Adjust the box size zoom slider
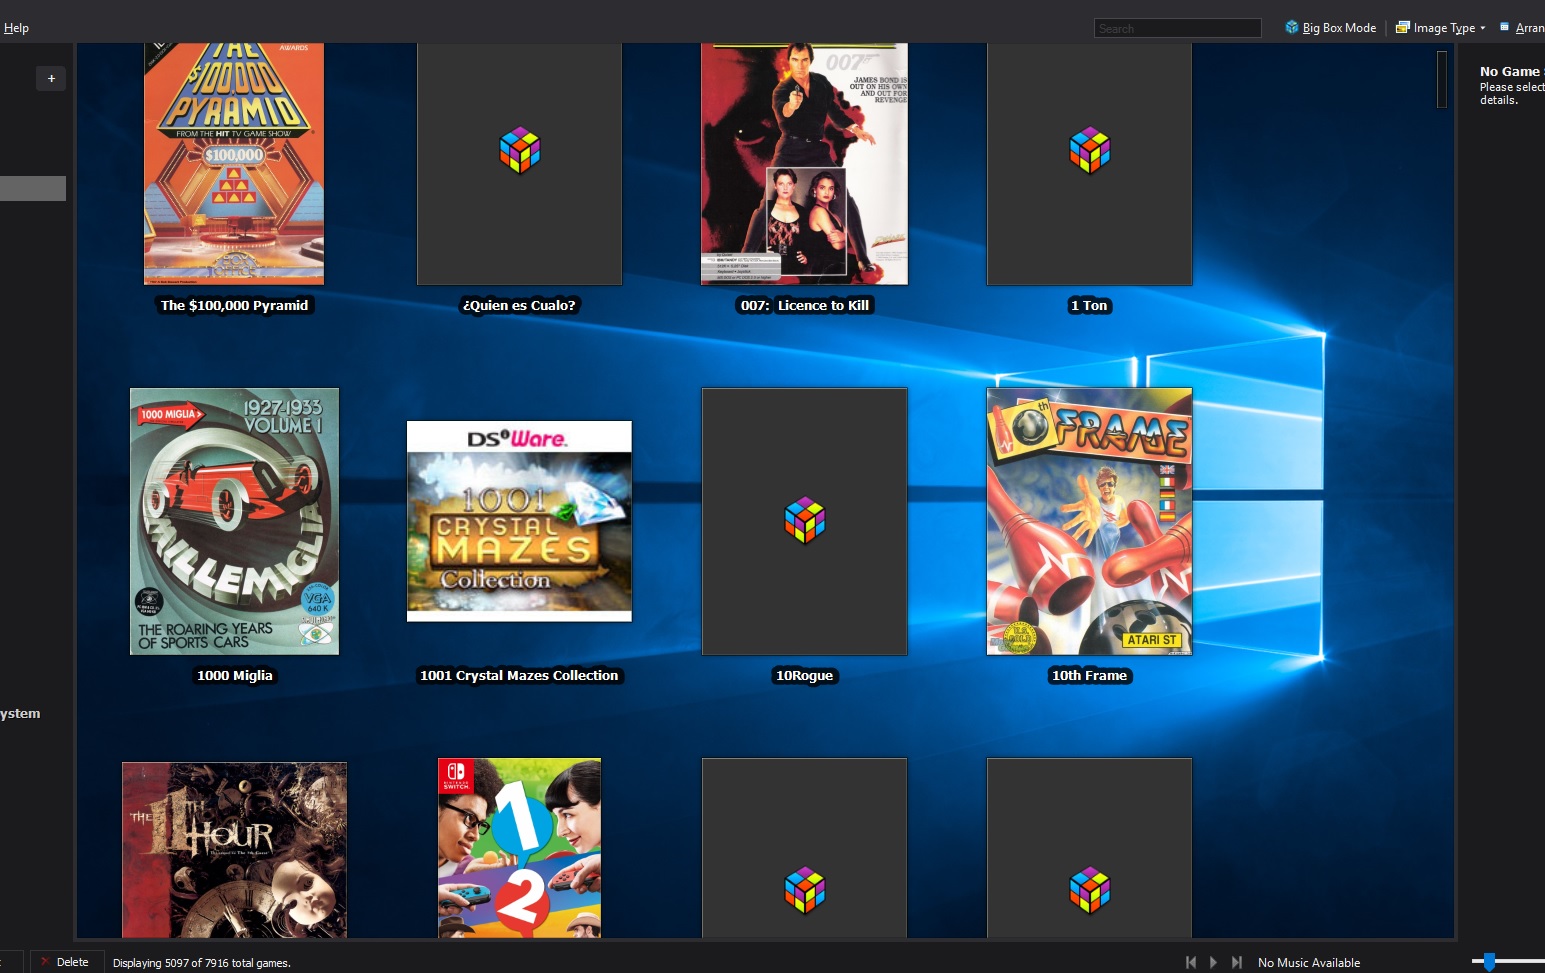Image resolution: width=1545 pixels, height=973 pixels. point(1489,962)
